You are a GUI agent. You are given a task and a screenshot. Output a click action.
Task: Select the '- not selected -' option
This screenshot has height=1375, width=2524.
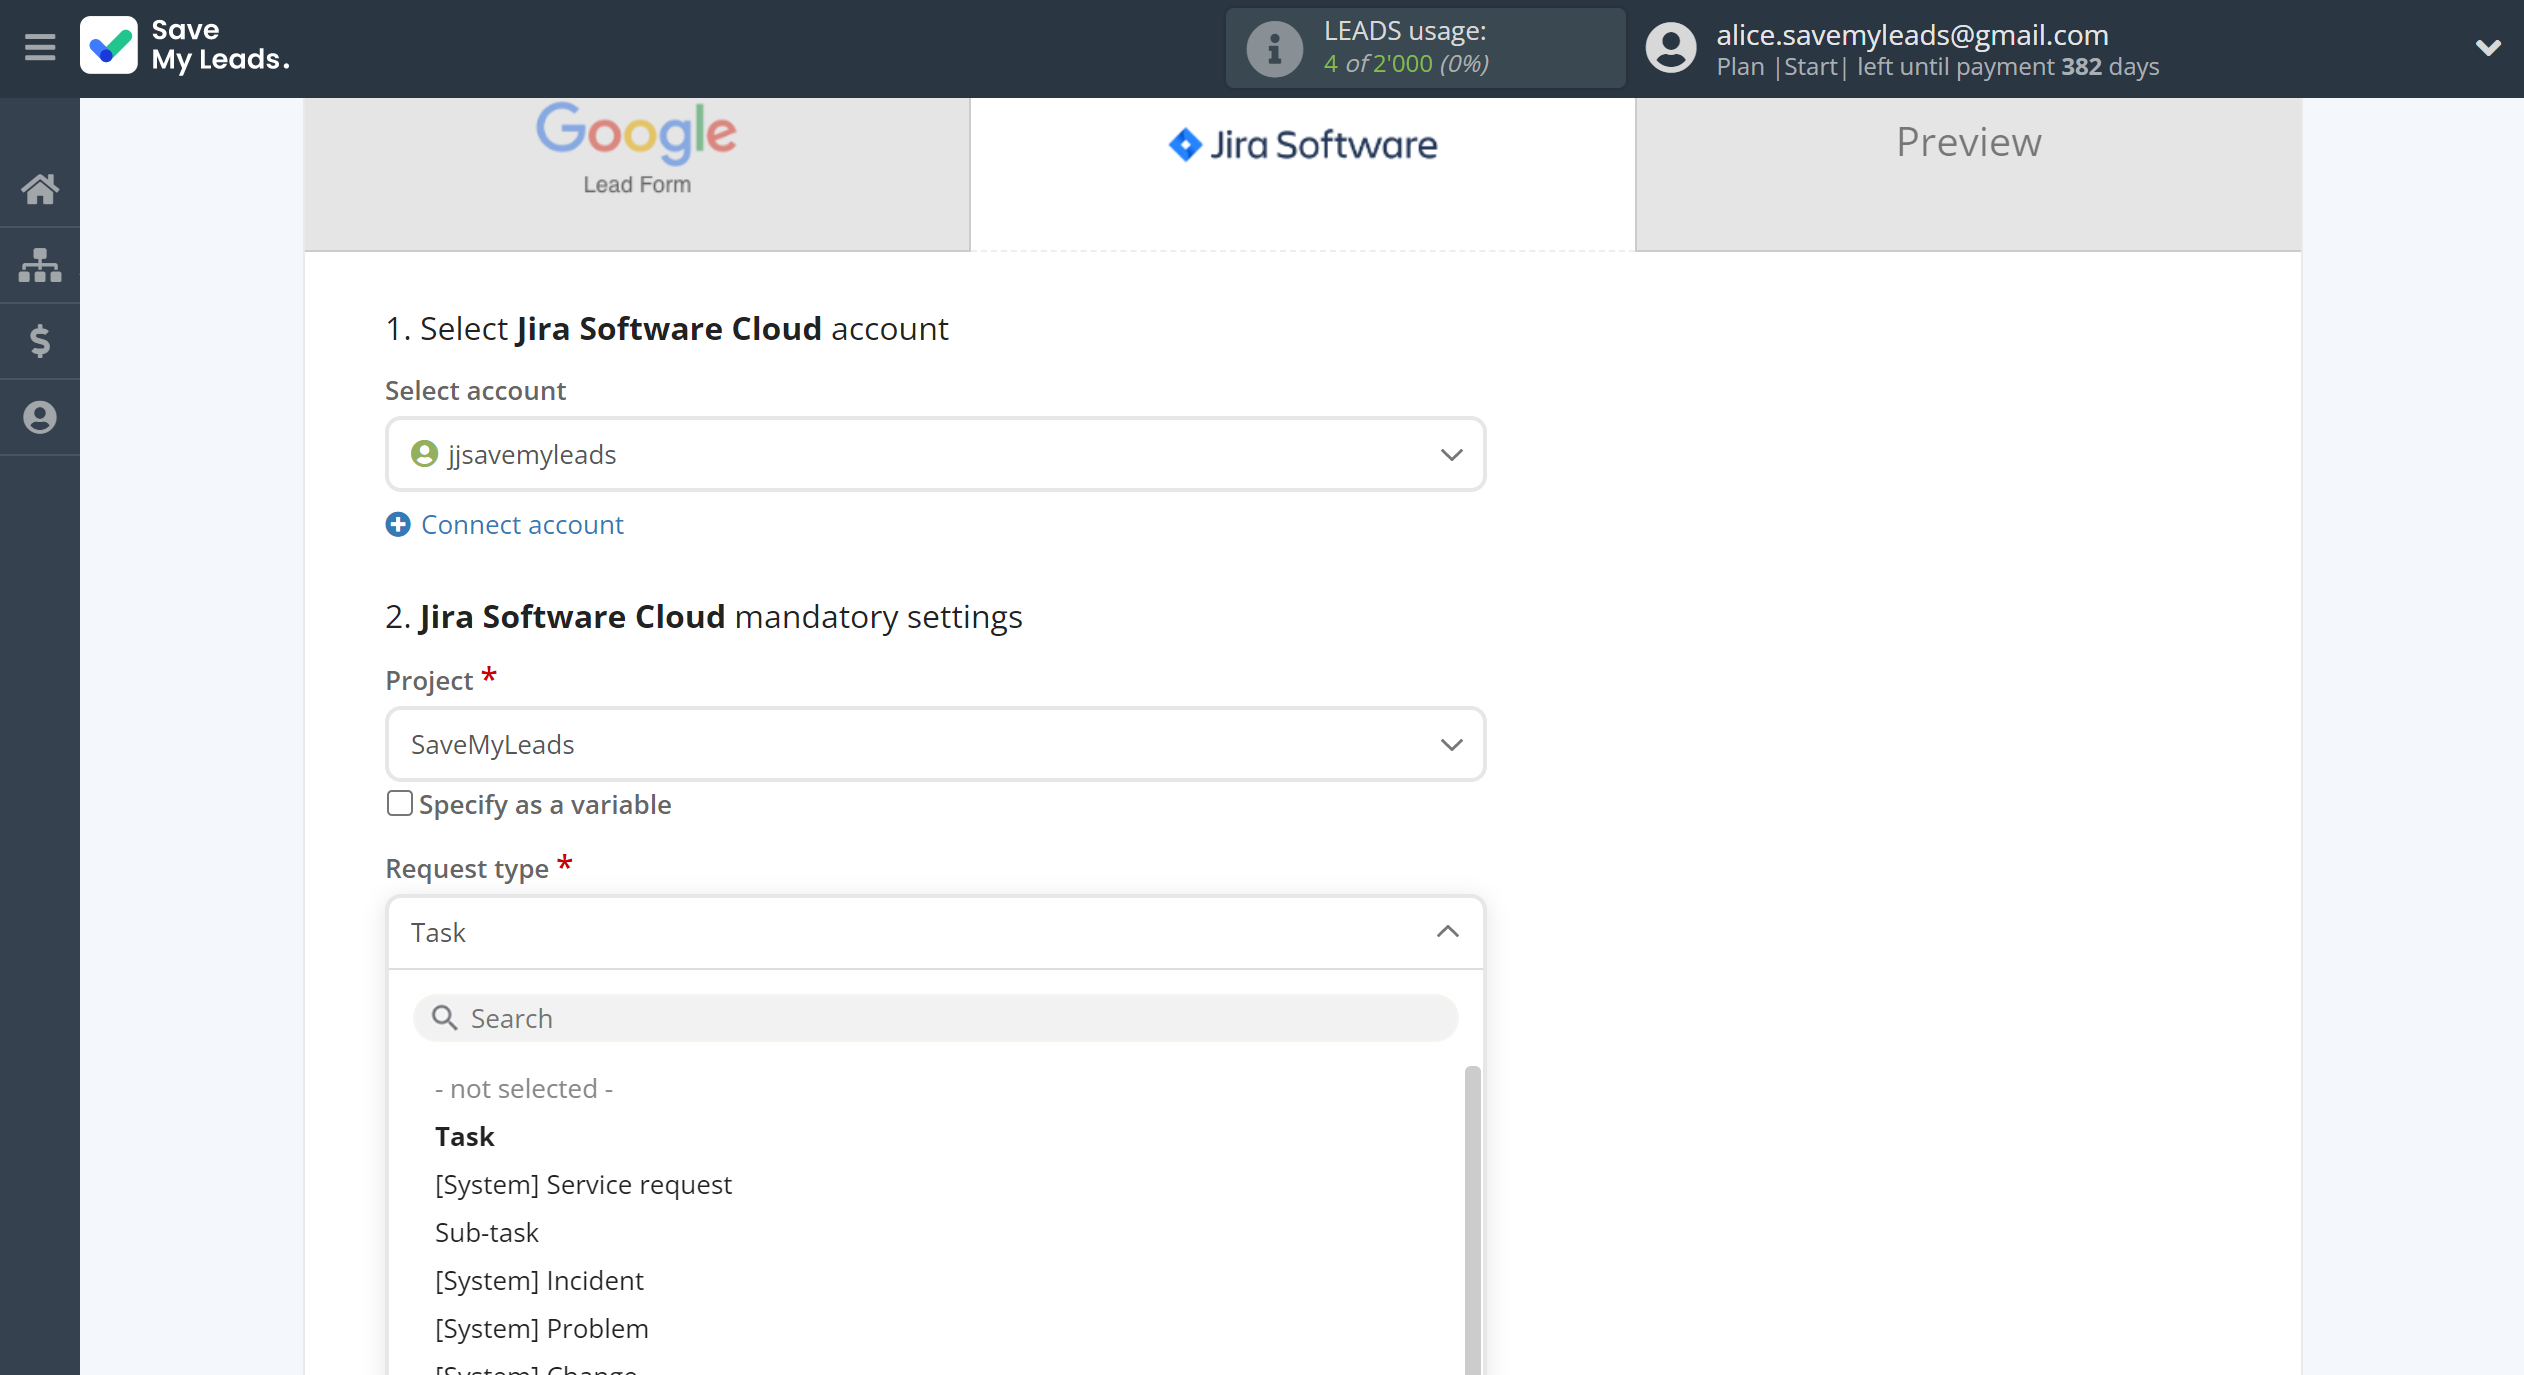(524, 1088)
